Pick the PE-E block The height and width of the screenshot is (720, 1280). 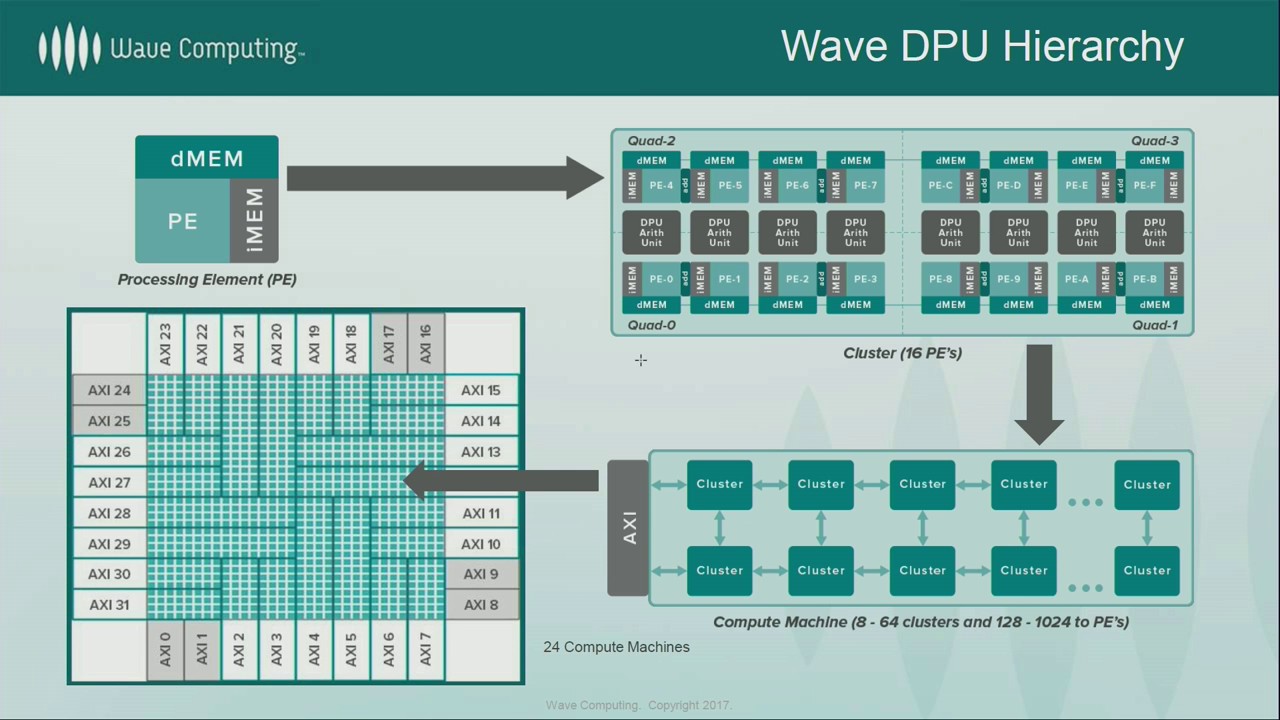coord(1077,186)
